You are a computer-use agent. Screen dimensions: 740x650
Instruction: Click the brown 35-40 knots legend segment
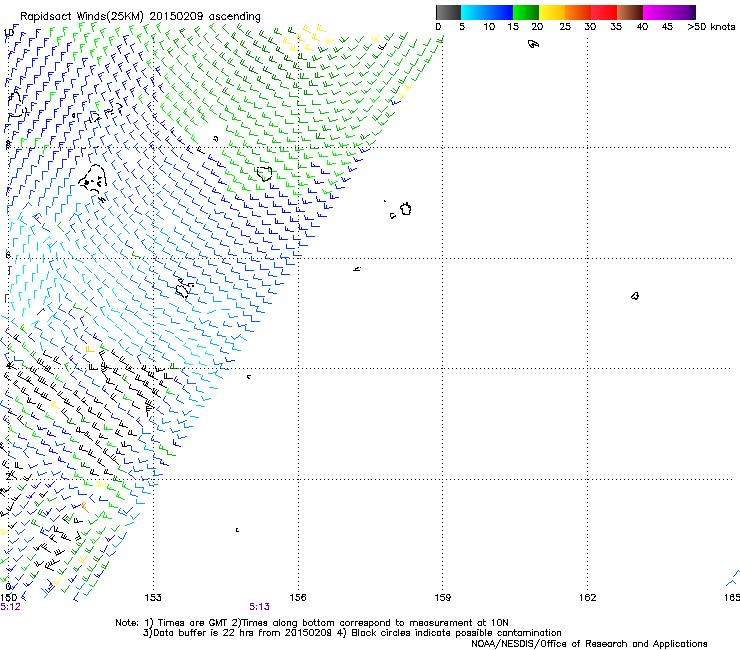click(630, 12)
